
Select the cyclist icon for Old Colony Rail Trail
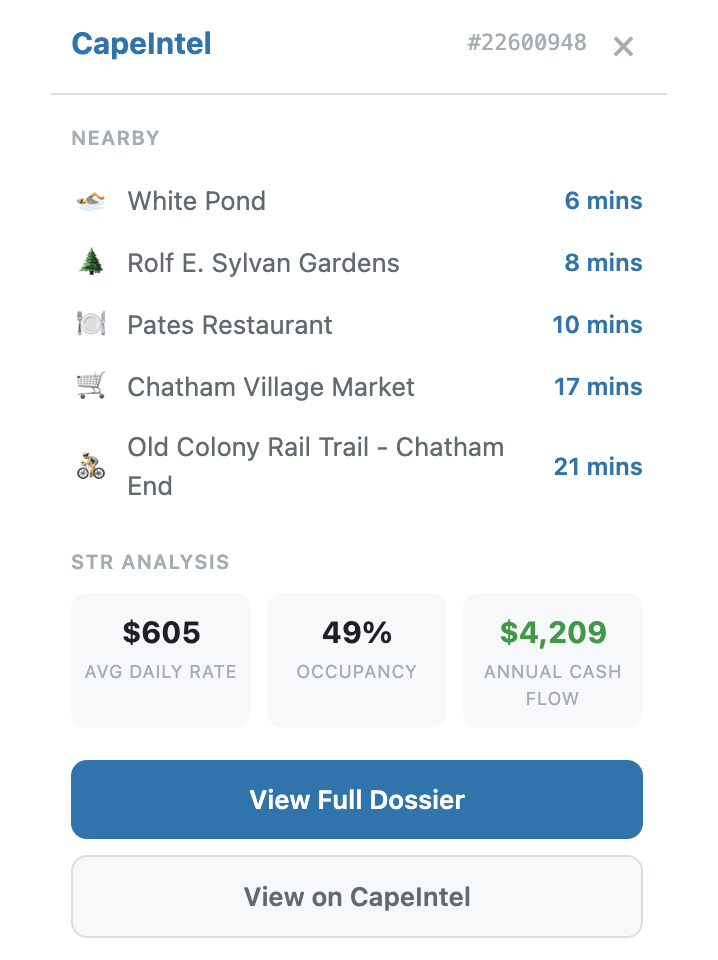click(90, 465)
